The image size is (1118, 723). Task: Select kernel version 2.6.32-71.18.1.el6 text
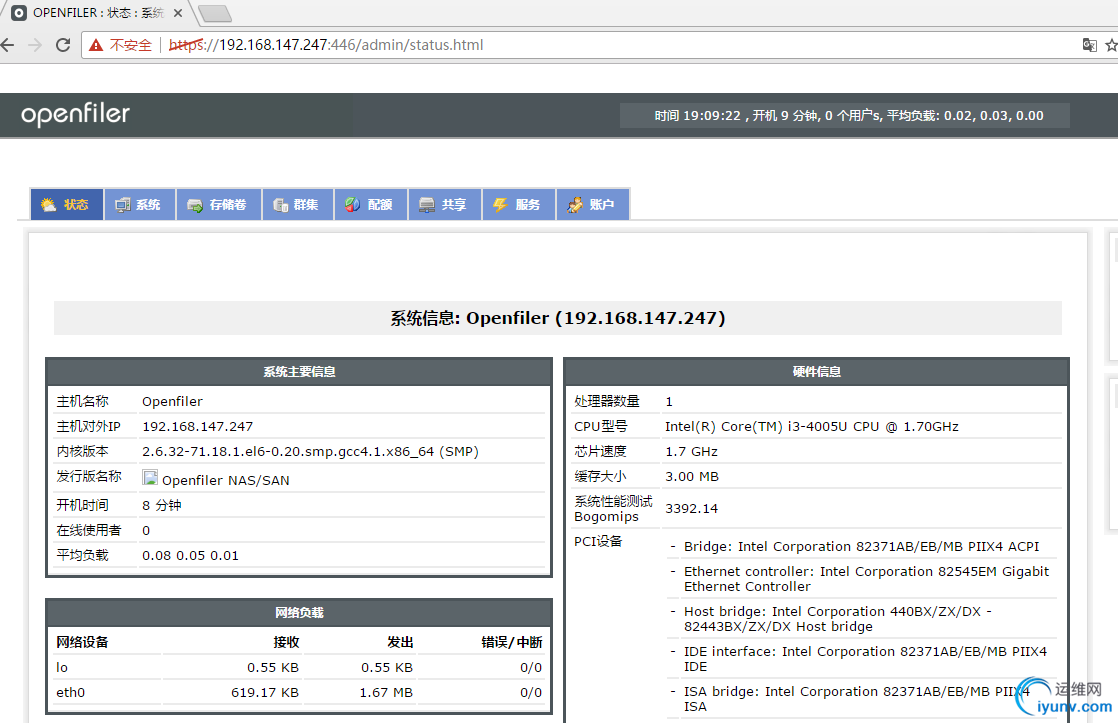click(x=310, y=451)
